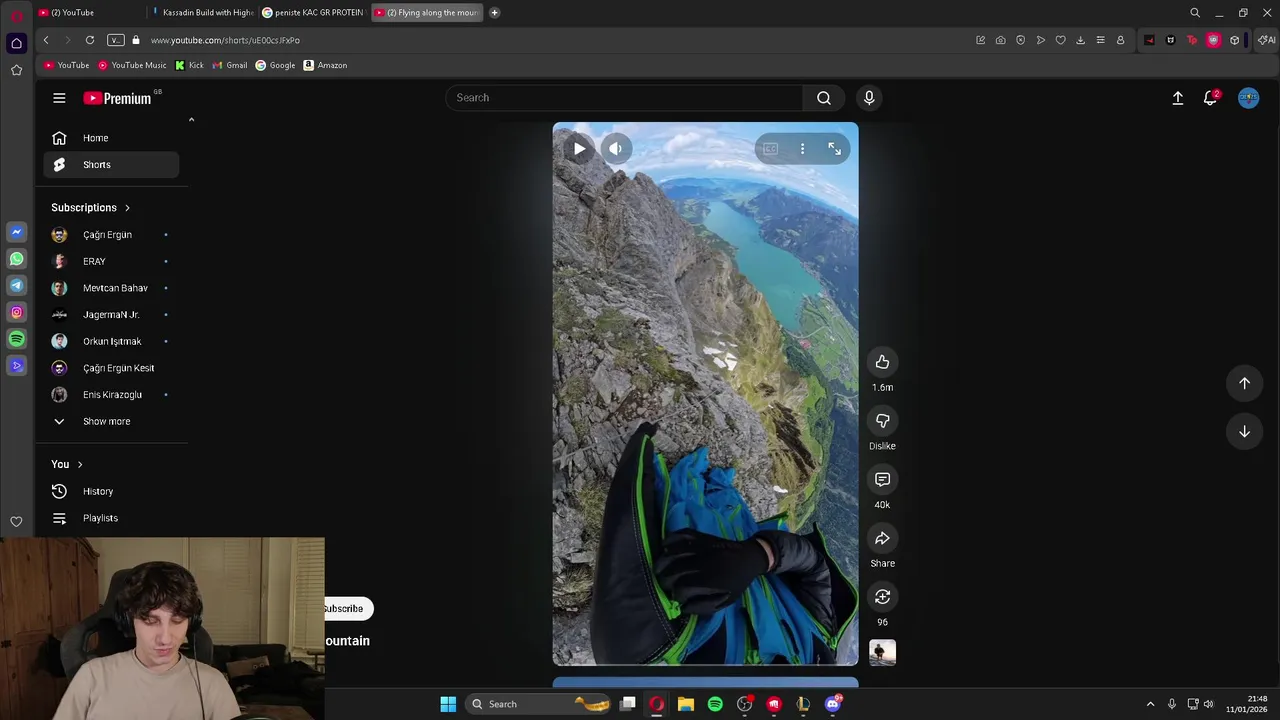1280x720 pixels.
Task: Dislike the Shorts video
Action: tap(882, 421)
